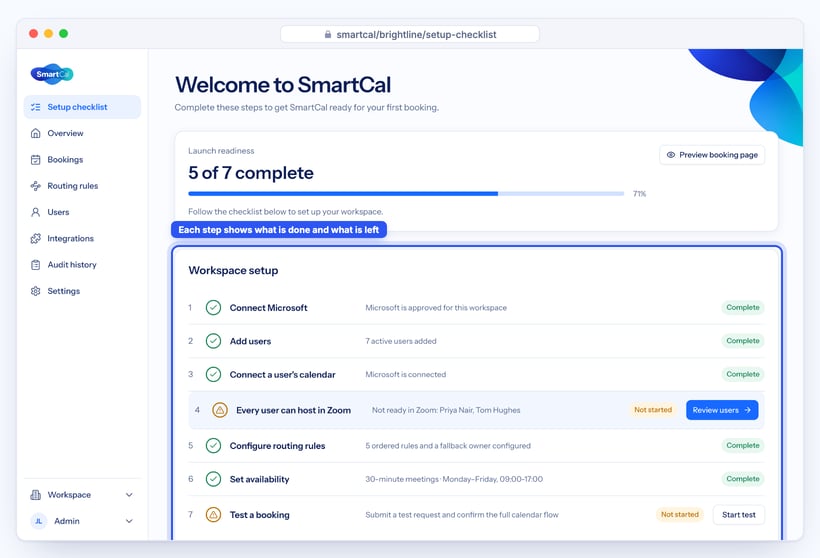Click the green check for Connect Microsoft
The image size is (820, 558).
213,308
